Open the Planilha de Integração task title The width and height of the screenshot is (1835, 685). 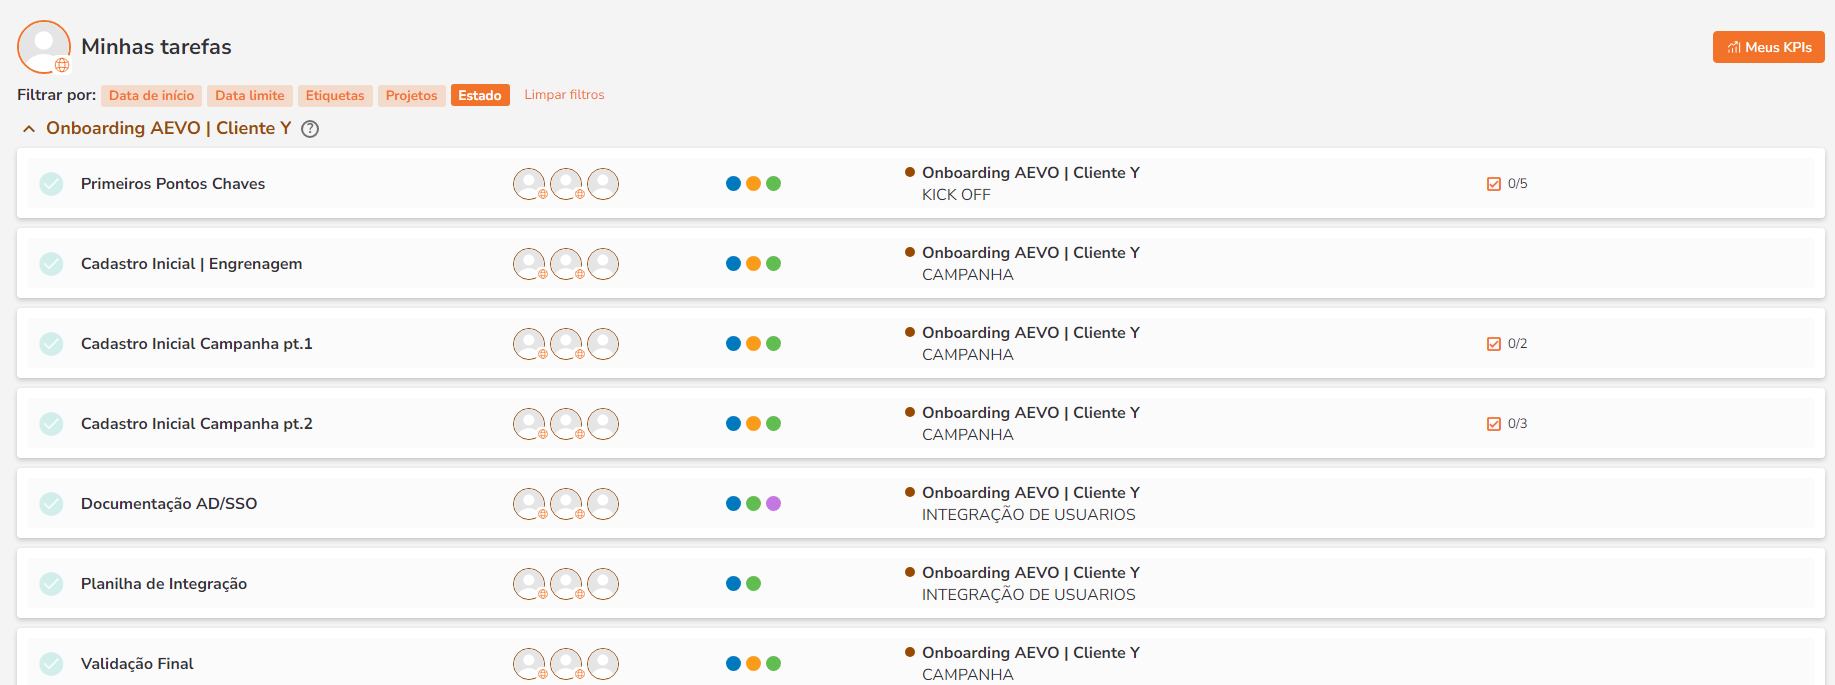tap(164, 584)
